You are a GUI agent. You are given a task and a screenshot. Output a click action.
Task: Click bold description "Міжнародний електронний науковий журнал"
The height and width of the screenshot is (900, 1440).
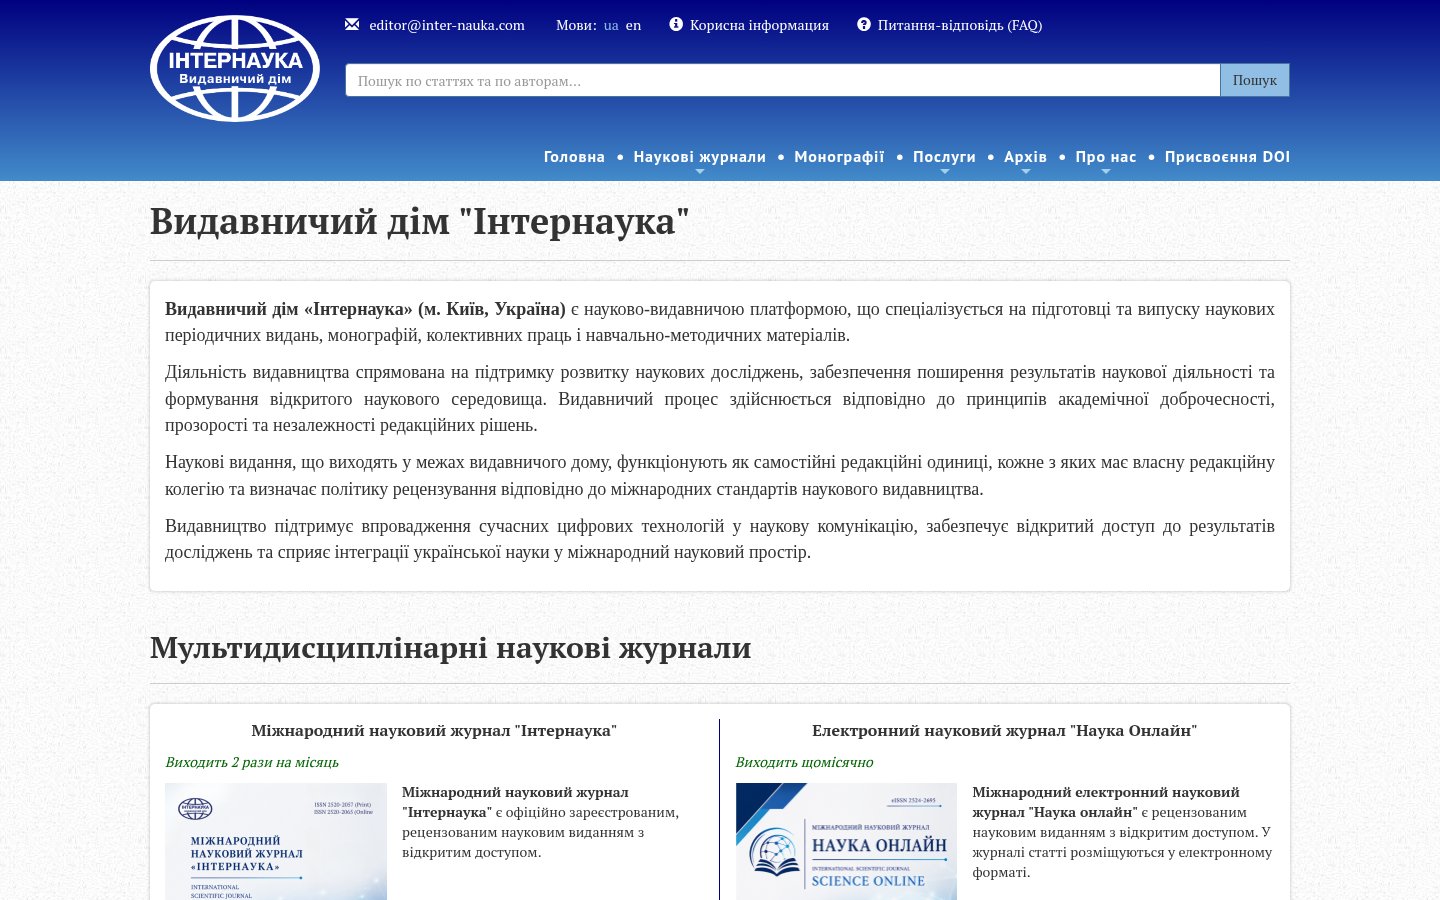1106,802
